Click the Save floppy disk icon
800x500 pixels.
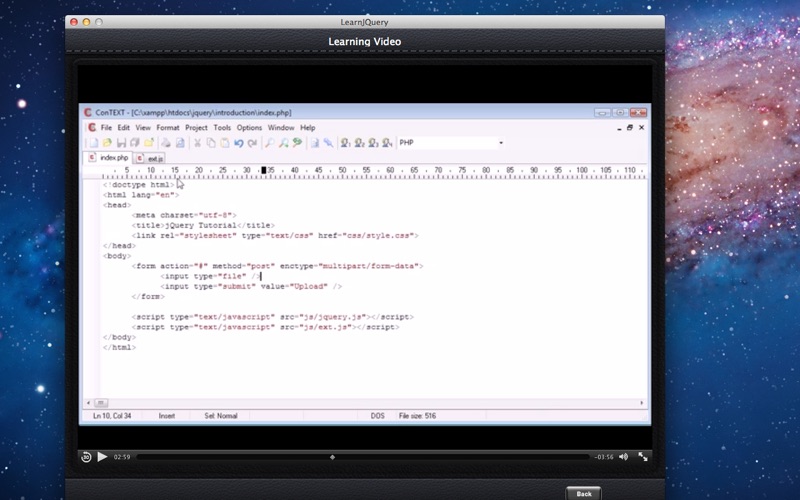pos(121,143)
